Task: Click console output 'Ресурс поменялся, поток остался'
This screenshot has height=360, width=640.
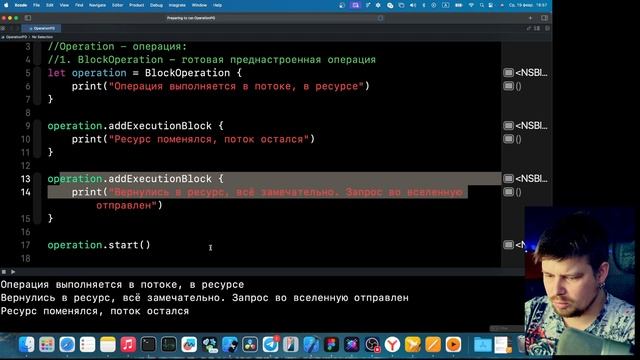Action: point(95,311)
